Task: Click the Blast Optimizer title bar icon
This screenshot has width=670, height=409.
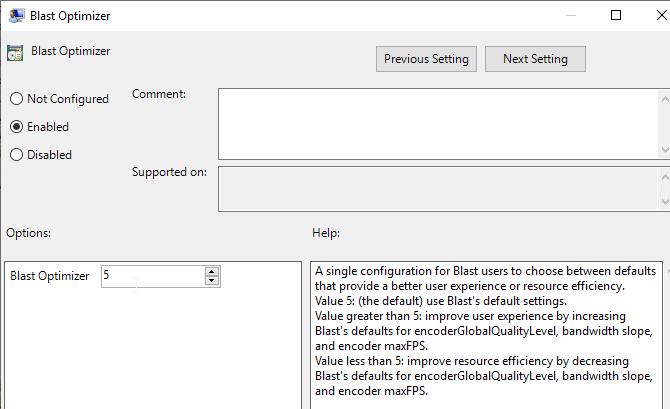Action: click(16, 16)
